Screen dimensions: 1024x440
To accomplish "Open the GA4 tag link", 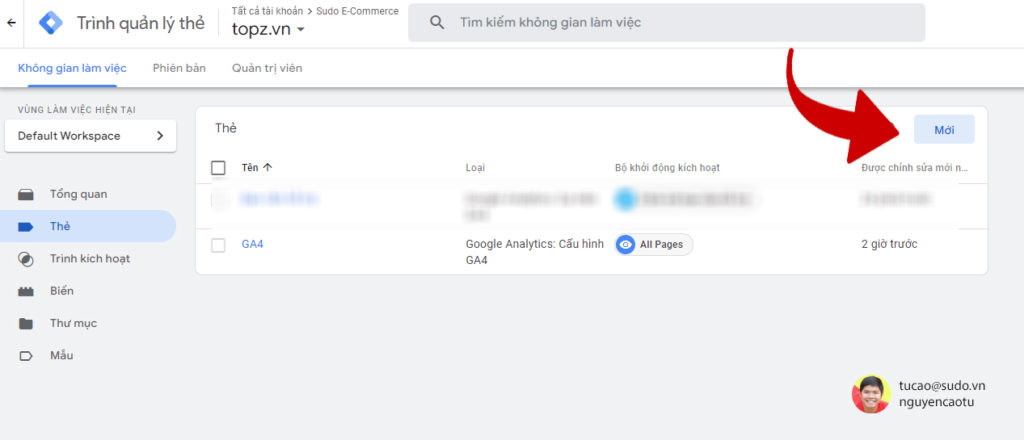I will [252, 244].
